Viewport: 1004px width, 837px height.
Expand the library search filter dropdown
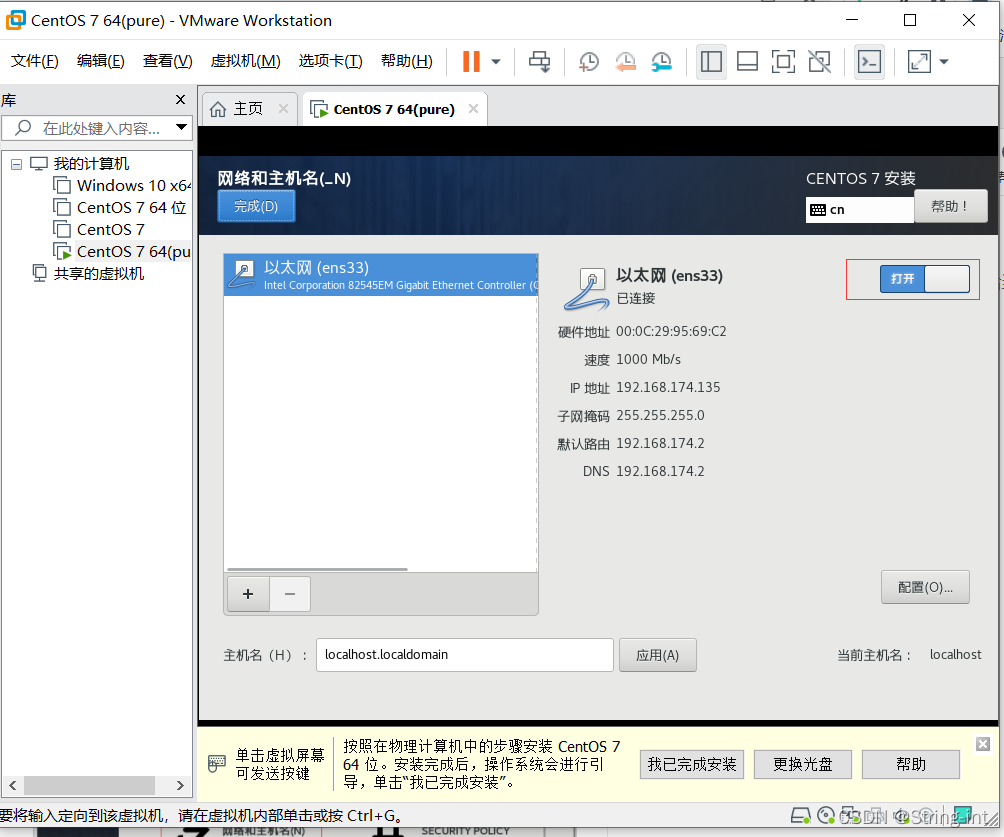(x=181, y=127)
